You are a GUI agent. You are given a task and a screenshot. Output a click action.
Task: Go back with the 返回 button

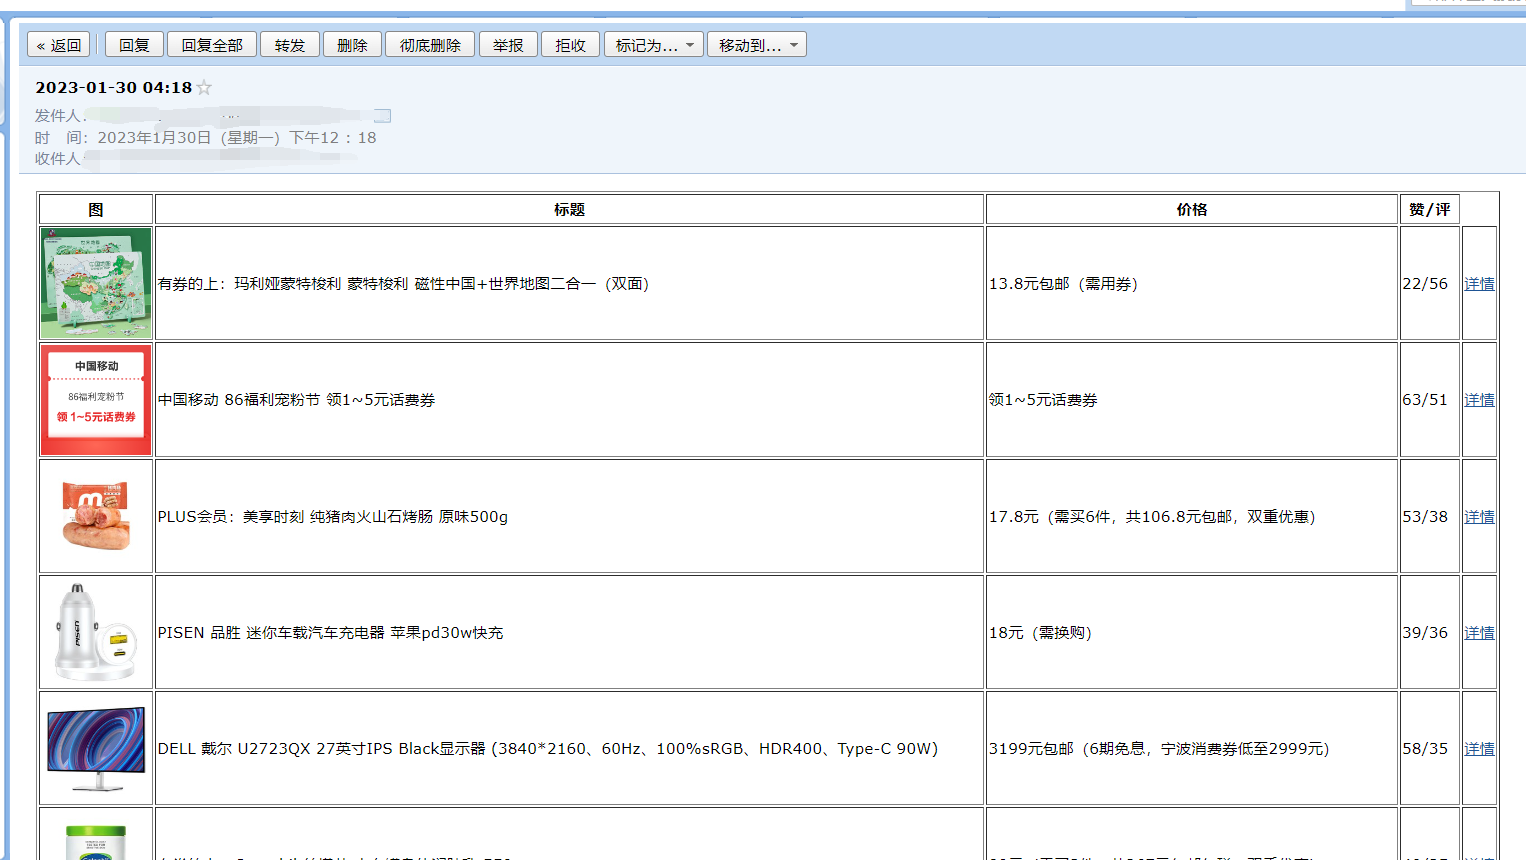point(59,45)
